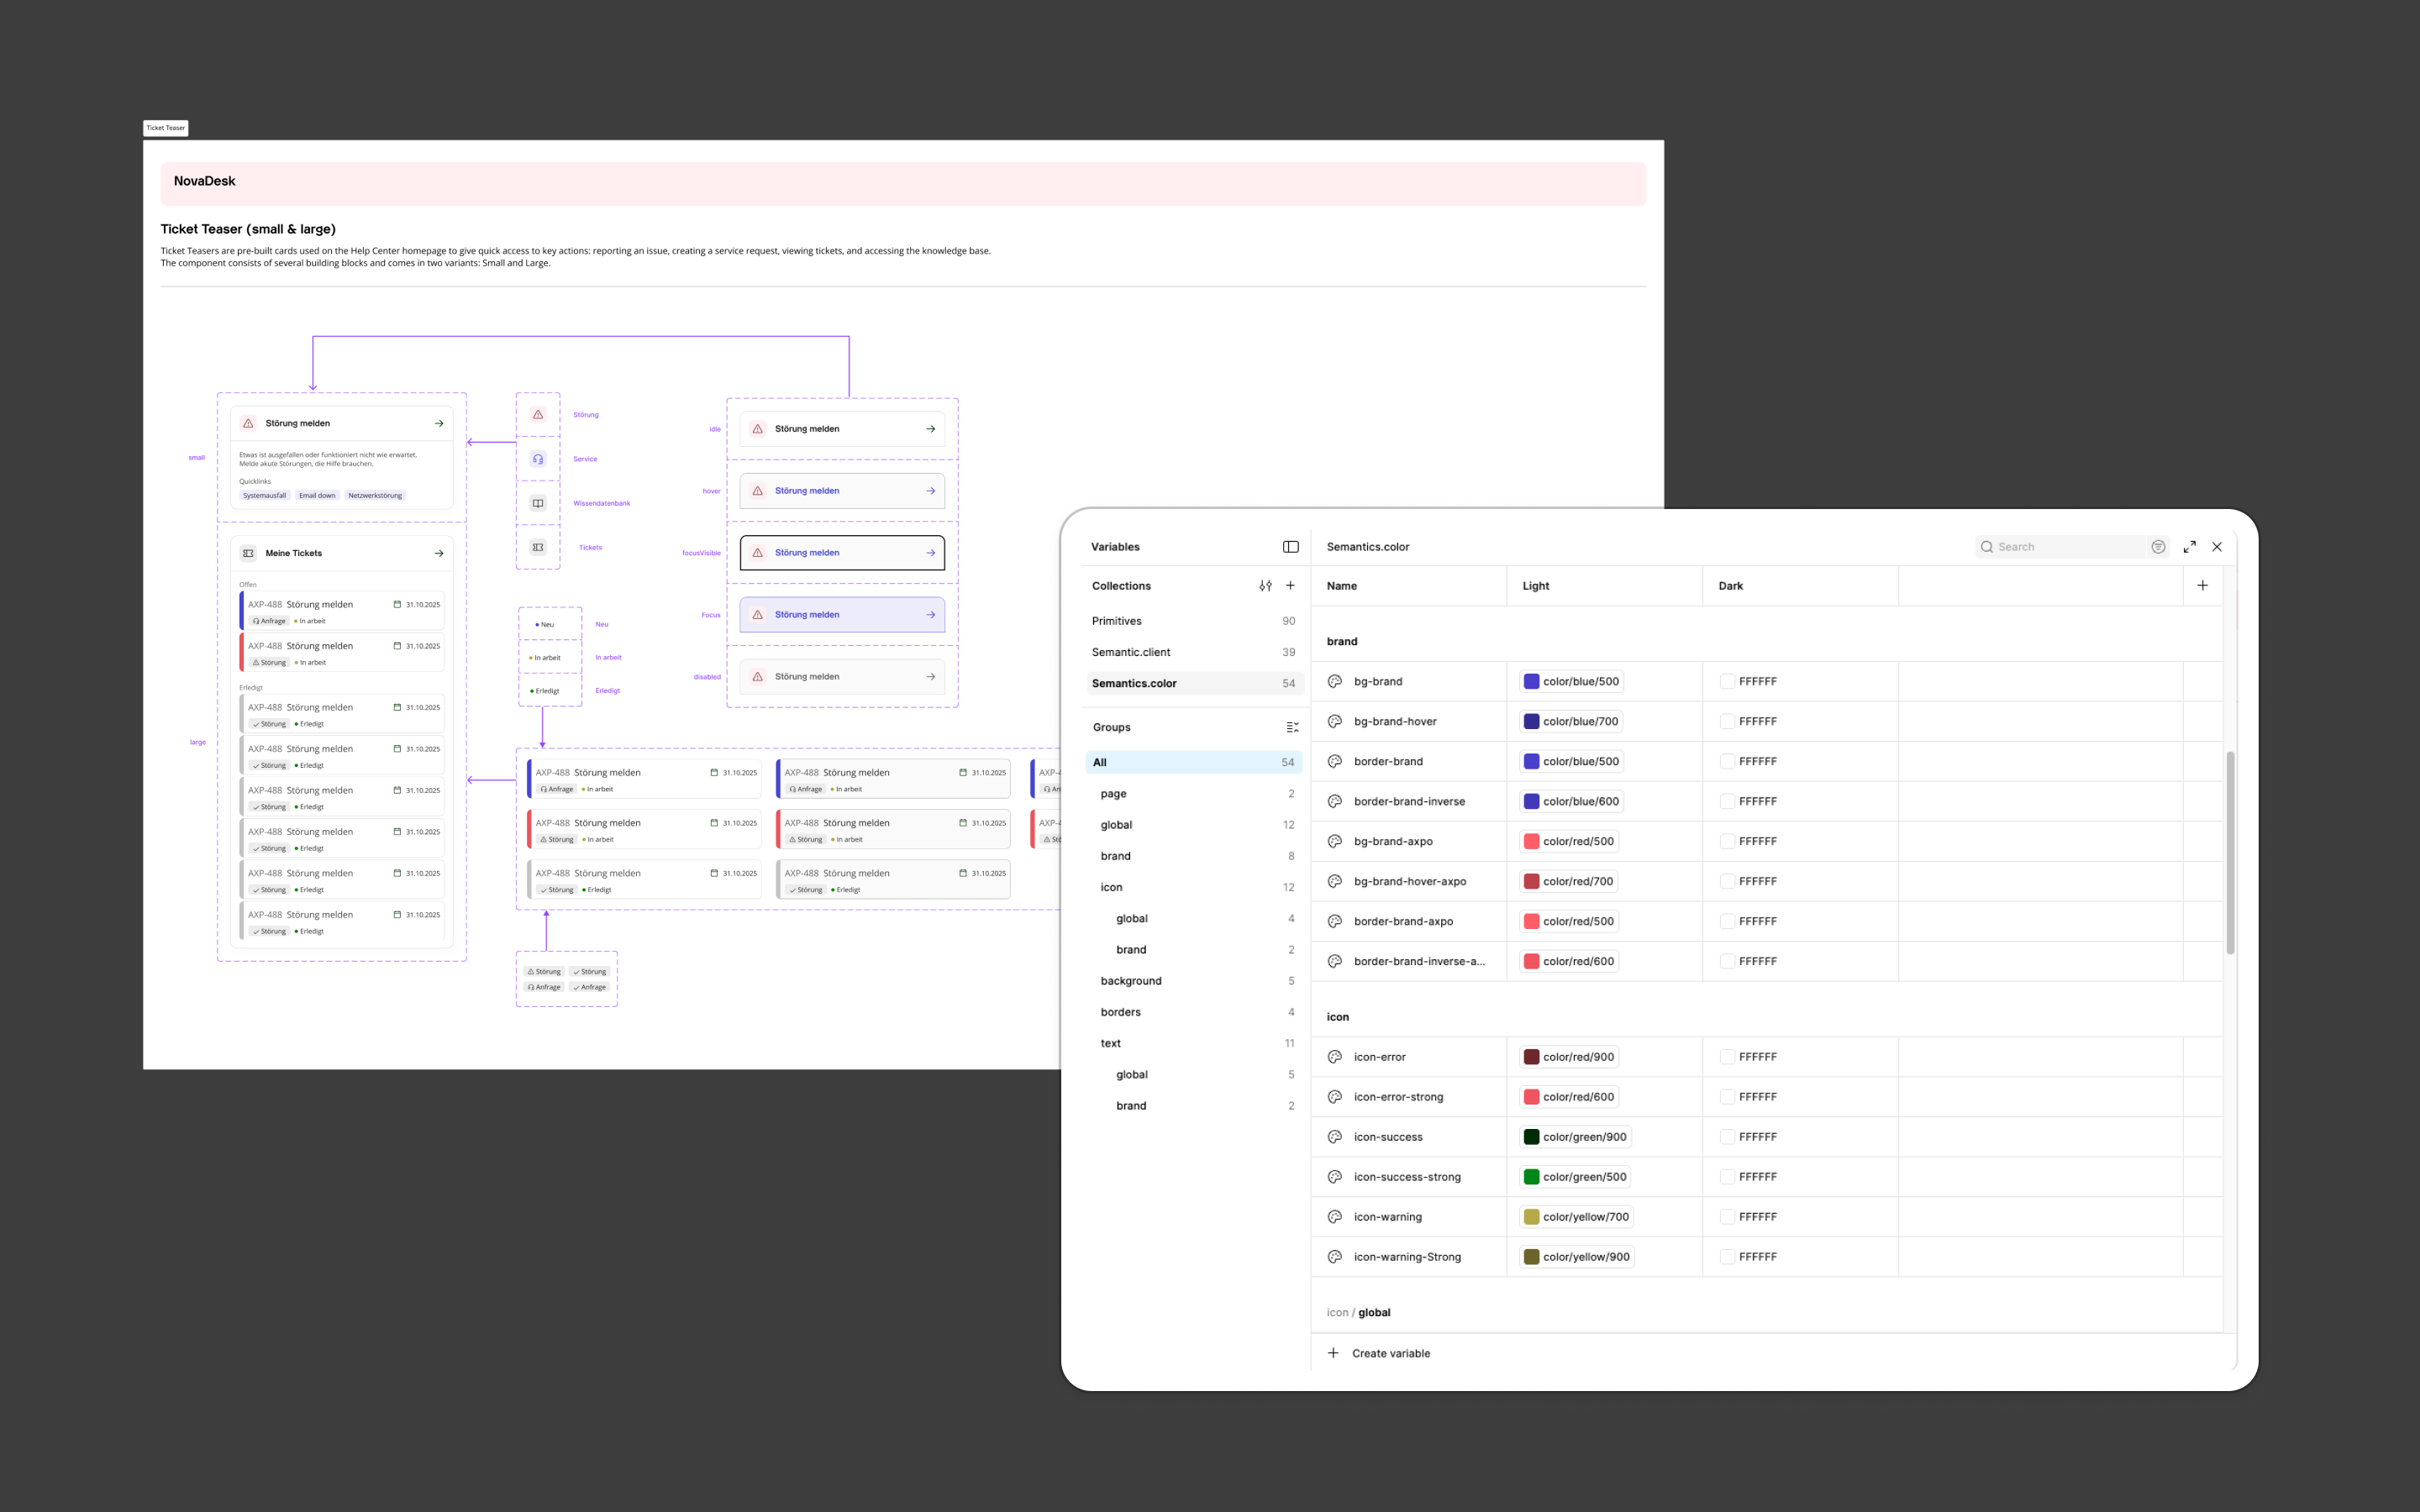Click the arrow on Meine Tickets card
This screenshot has height=1512, width=2420.
[439, 553]
